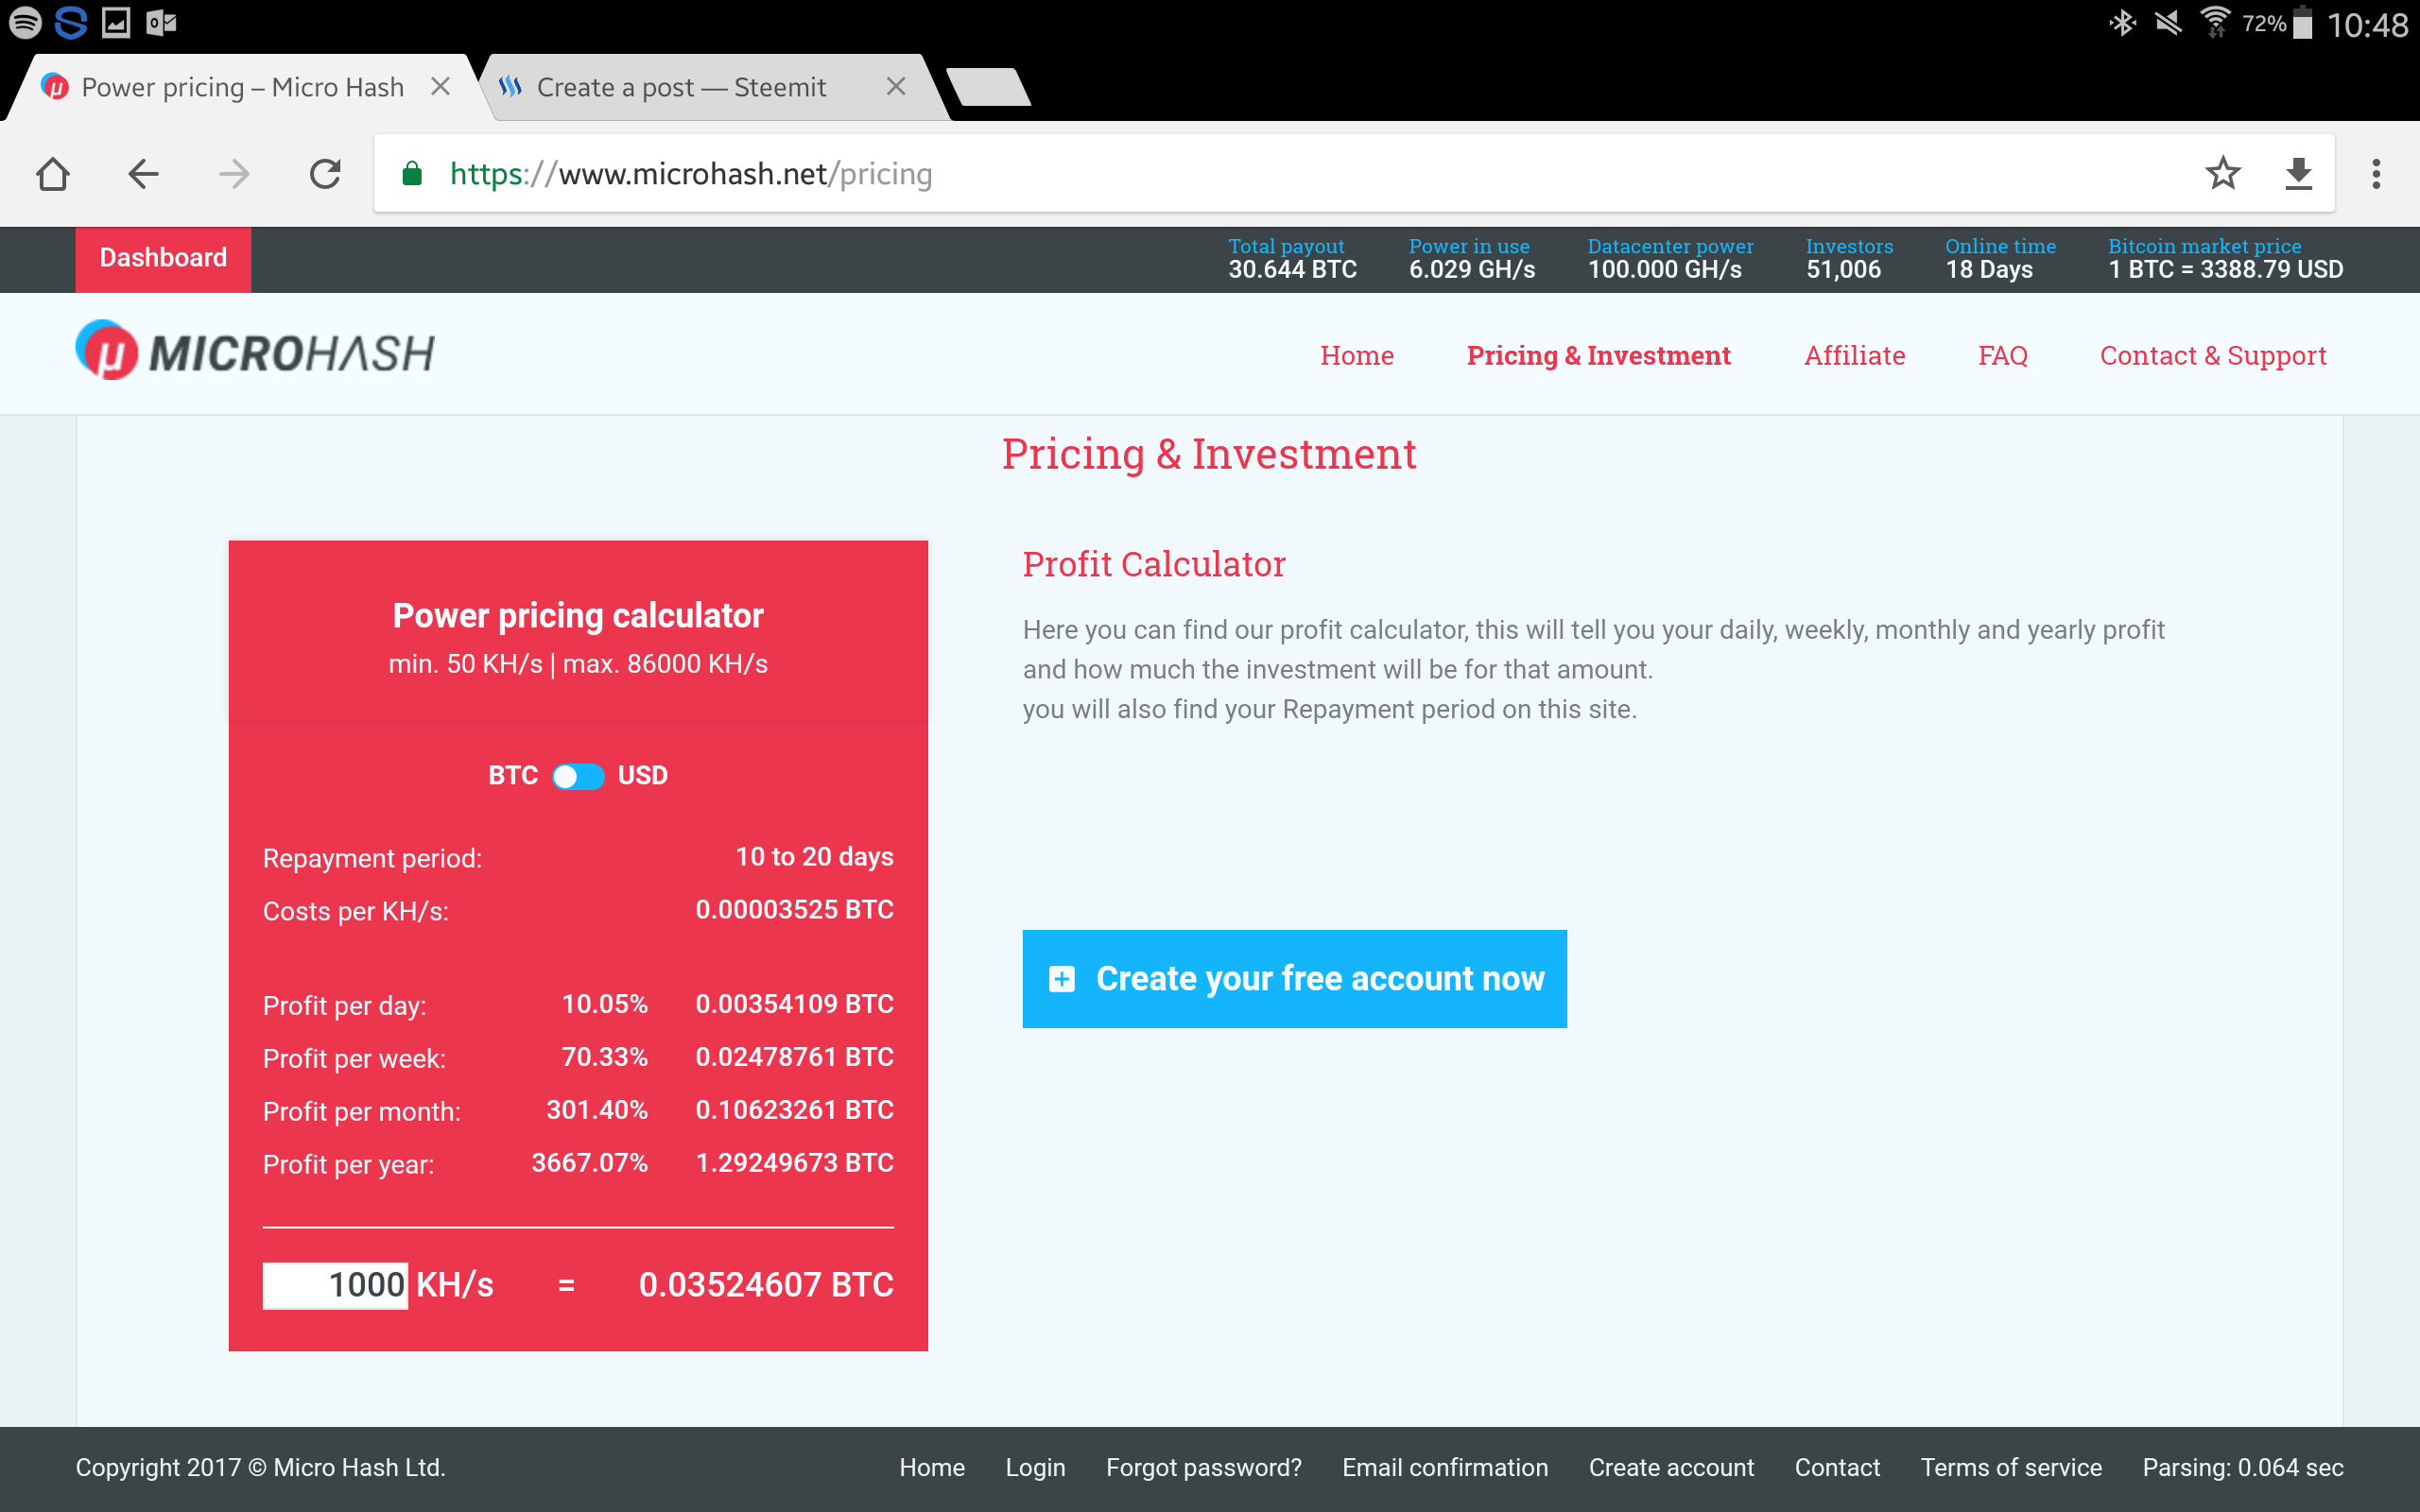Close the Power pricing tab
The image size is (2420, 1512).
[440, 87]
